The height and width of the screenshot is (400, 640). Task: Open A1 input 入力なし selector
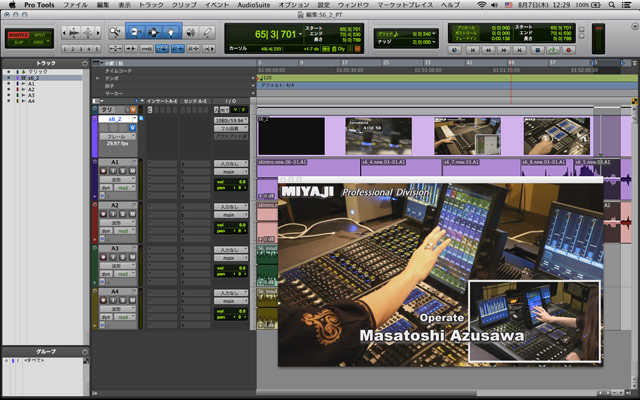coord(231,164)
